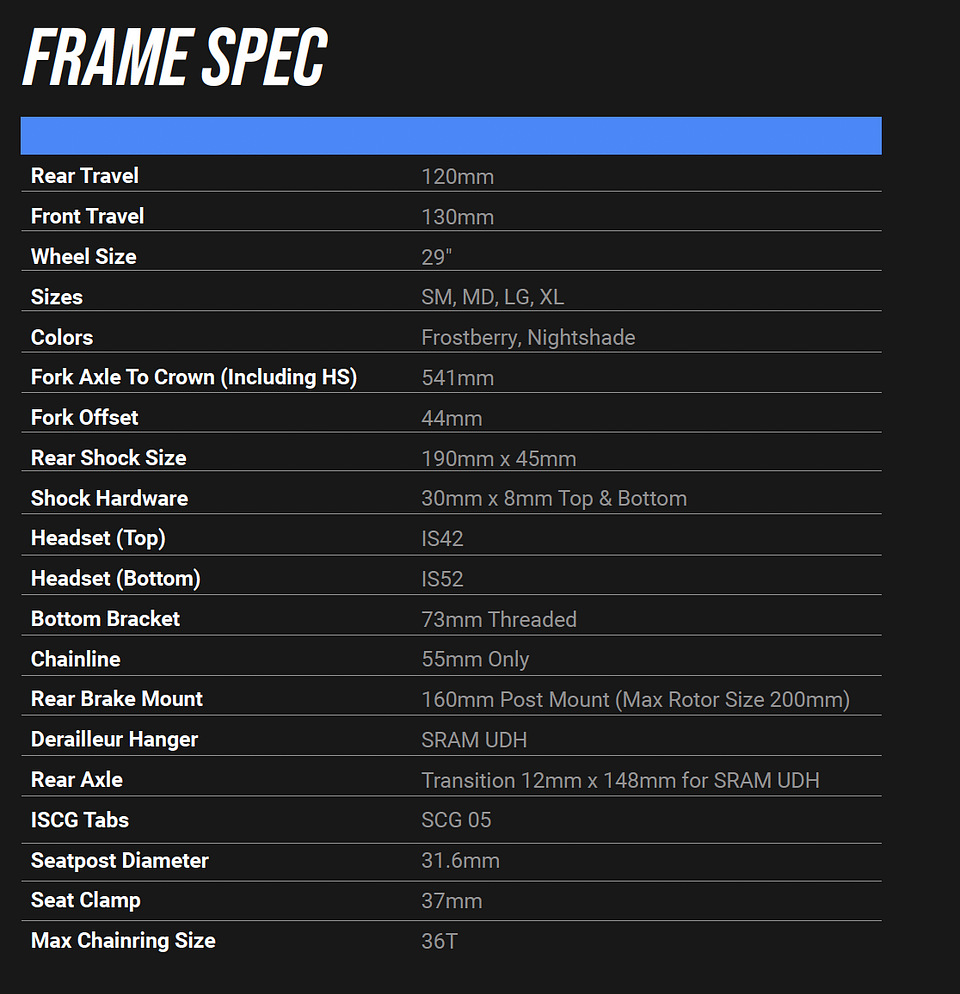Select the Fork Axle To Crown label

click(x=194, y=378)
